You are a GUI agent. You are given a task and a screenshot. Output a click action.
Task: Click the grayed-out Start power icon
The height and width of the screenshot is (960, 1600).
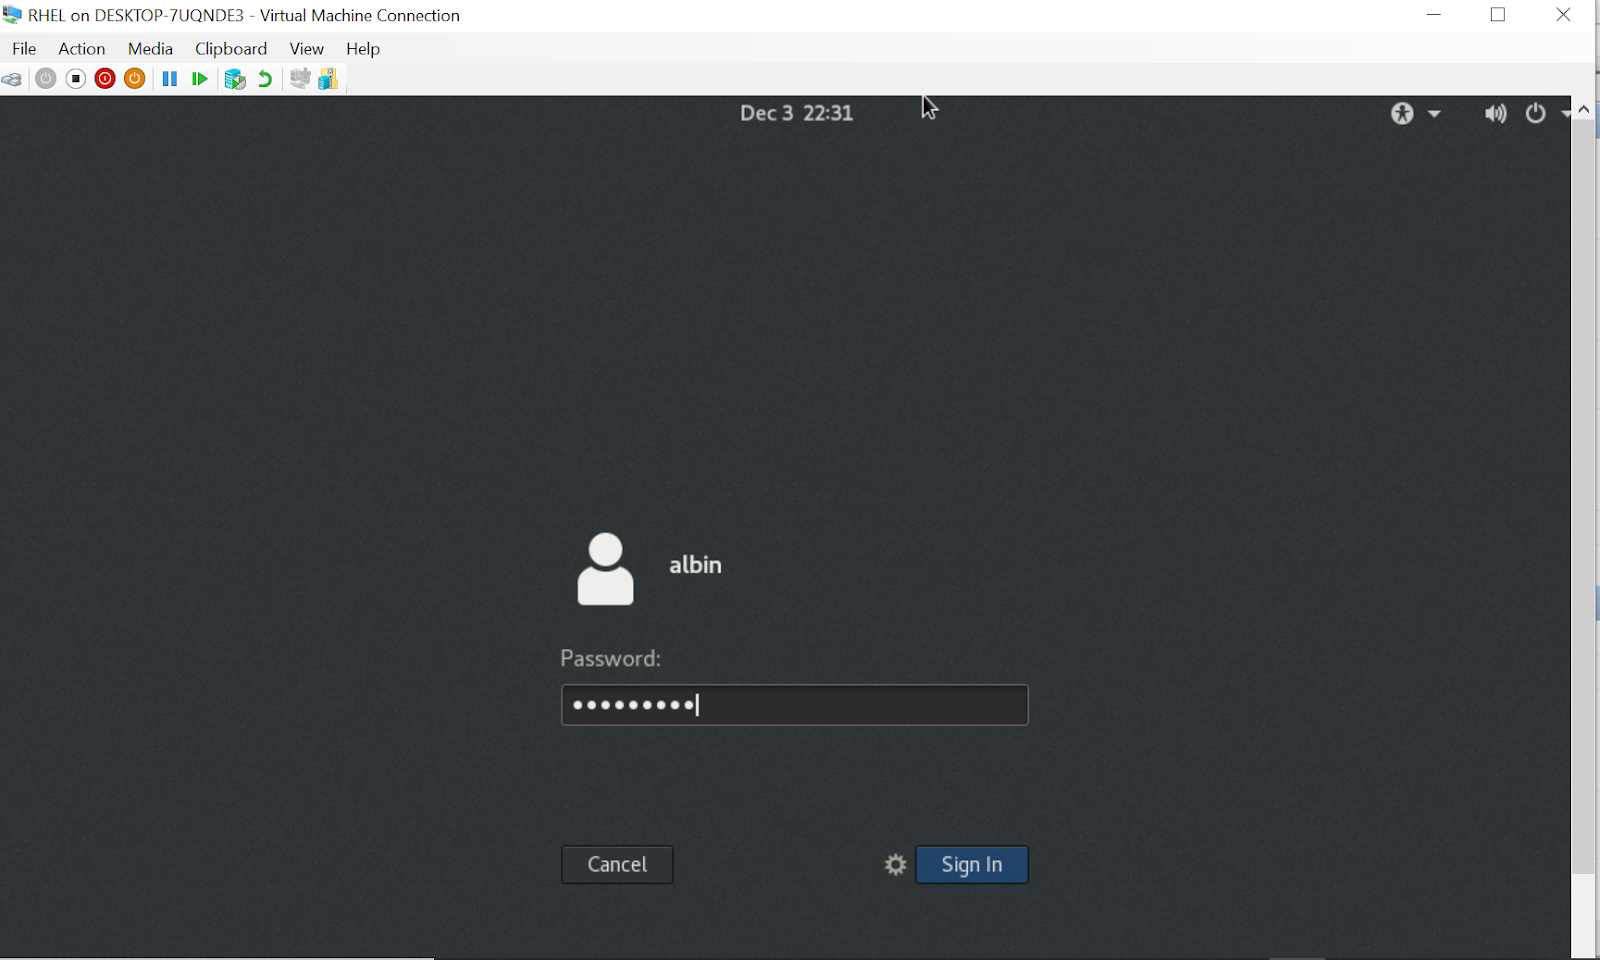click(46, 79)
